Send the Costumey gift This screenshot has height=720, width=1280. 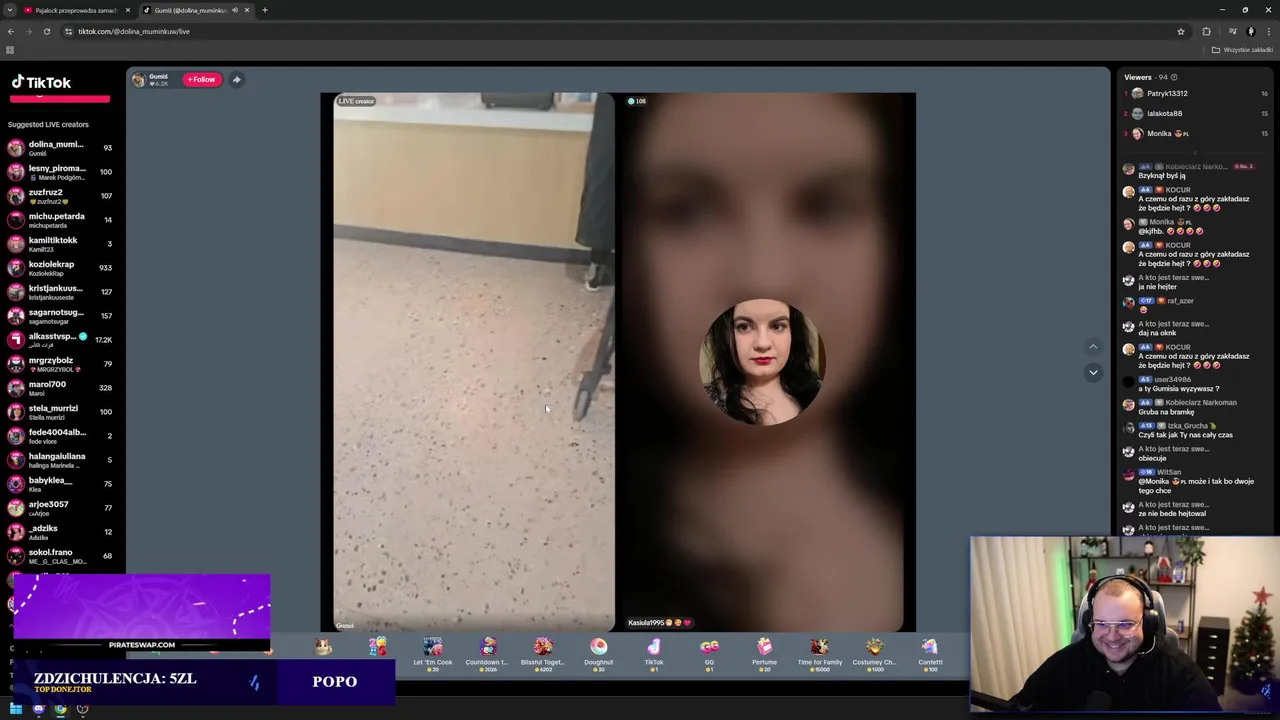[875, 653]
